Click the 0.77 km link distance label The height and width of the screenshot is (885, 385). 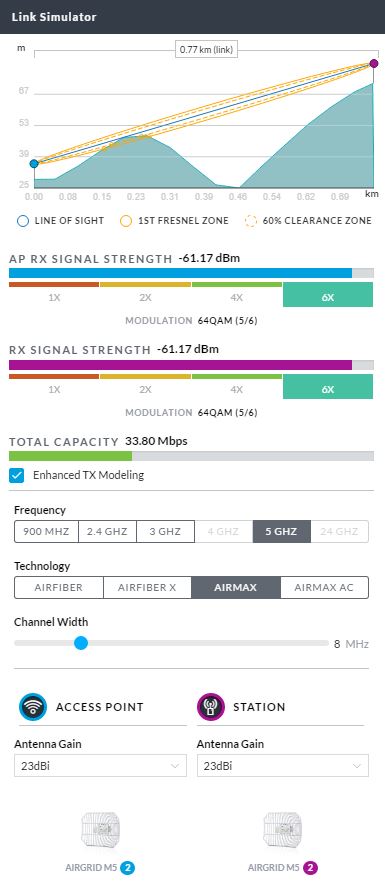point(206,50)
